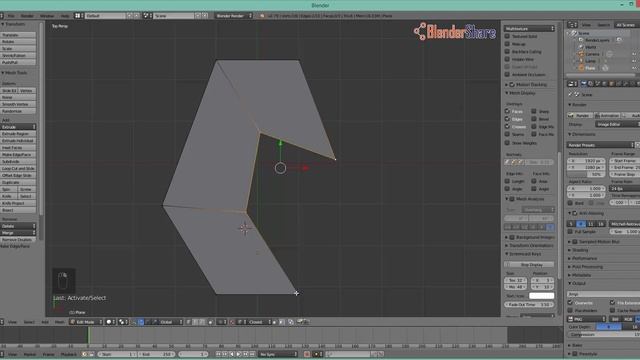The width and height of the screenshot is (640, 360).
Task: Enable Textured Solid checkbox
Action: (x=507, y=36)
